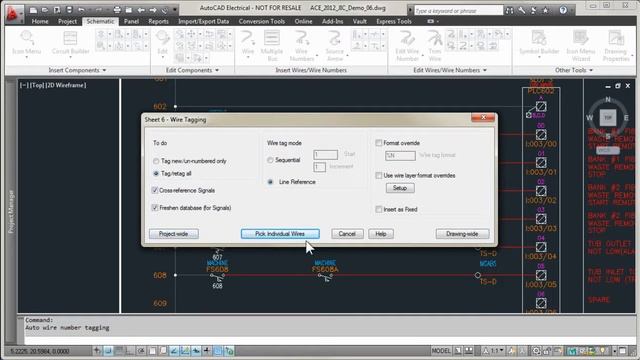Click the Edit component ribbon tool
Viewport: 640px width, 360px height.
(x=162, y=42)
